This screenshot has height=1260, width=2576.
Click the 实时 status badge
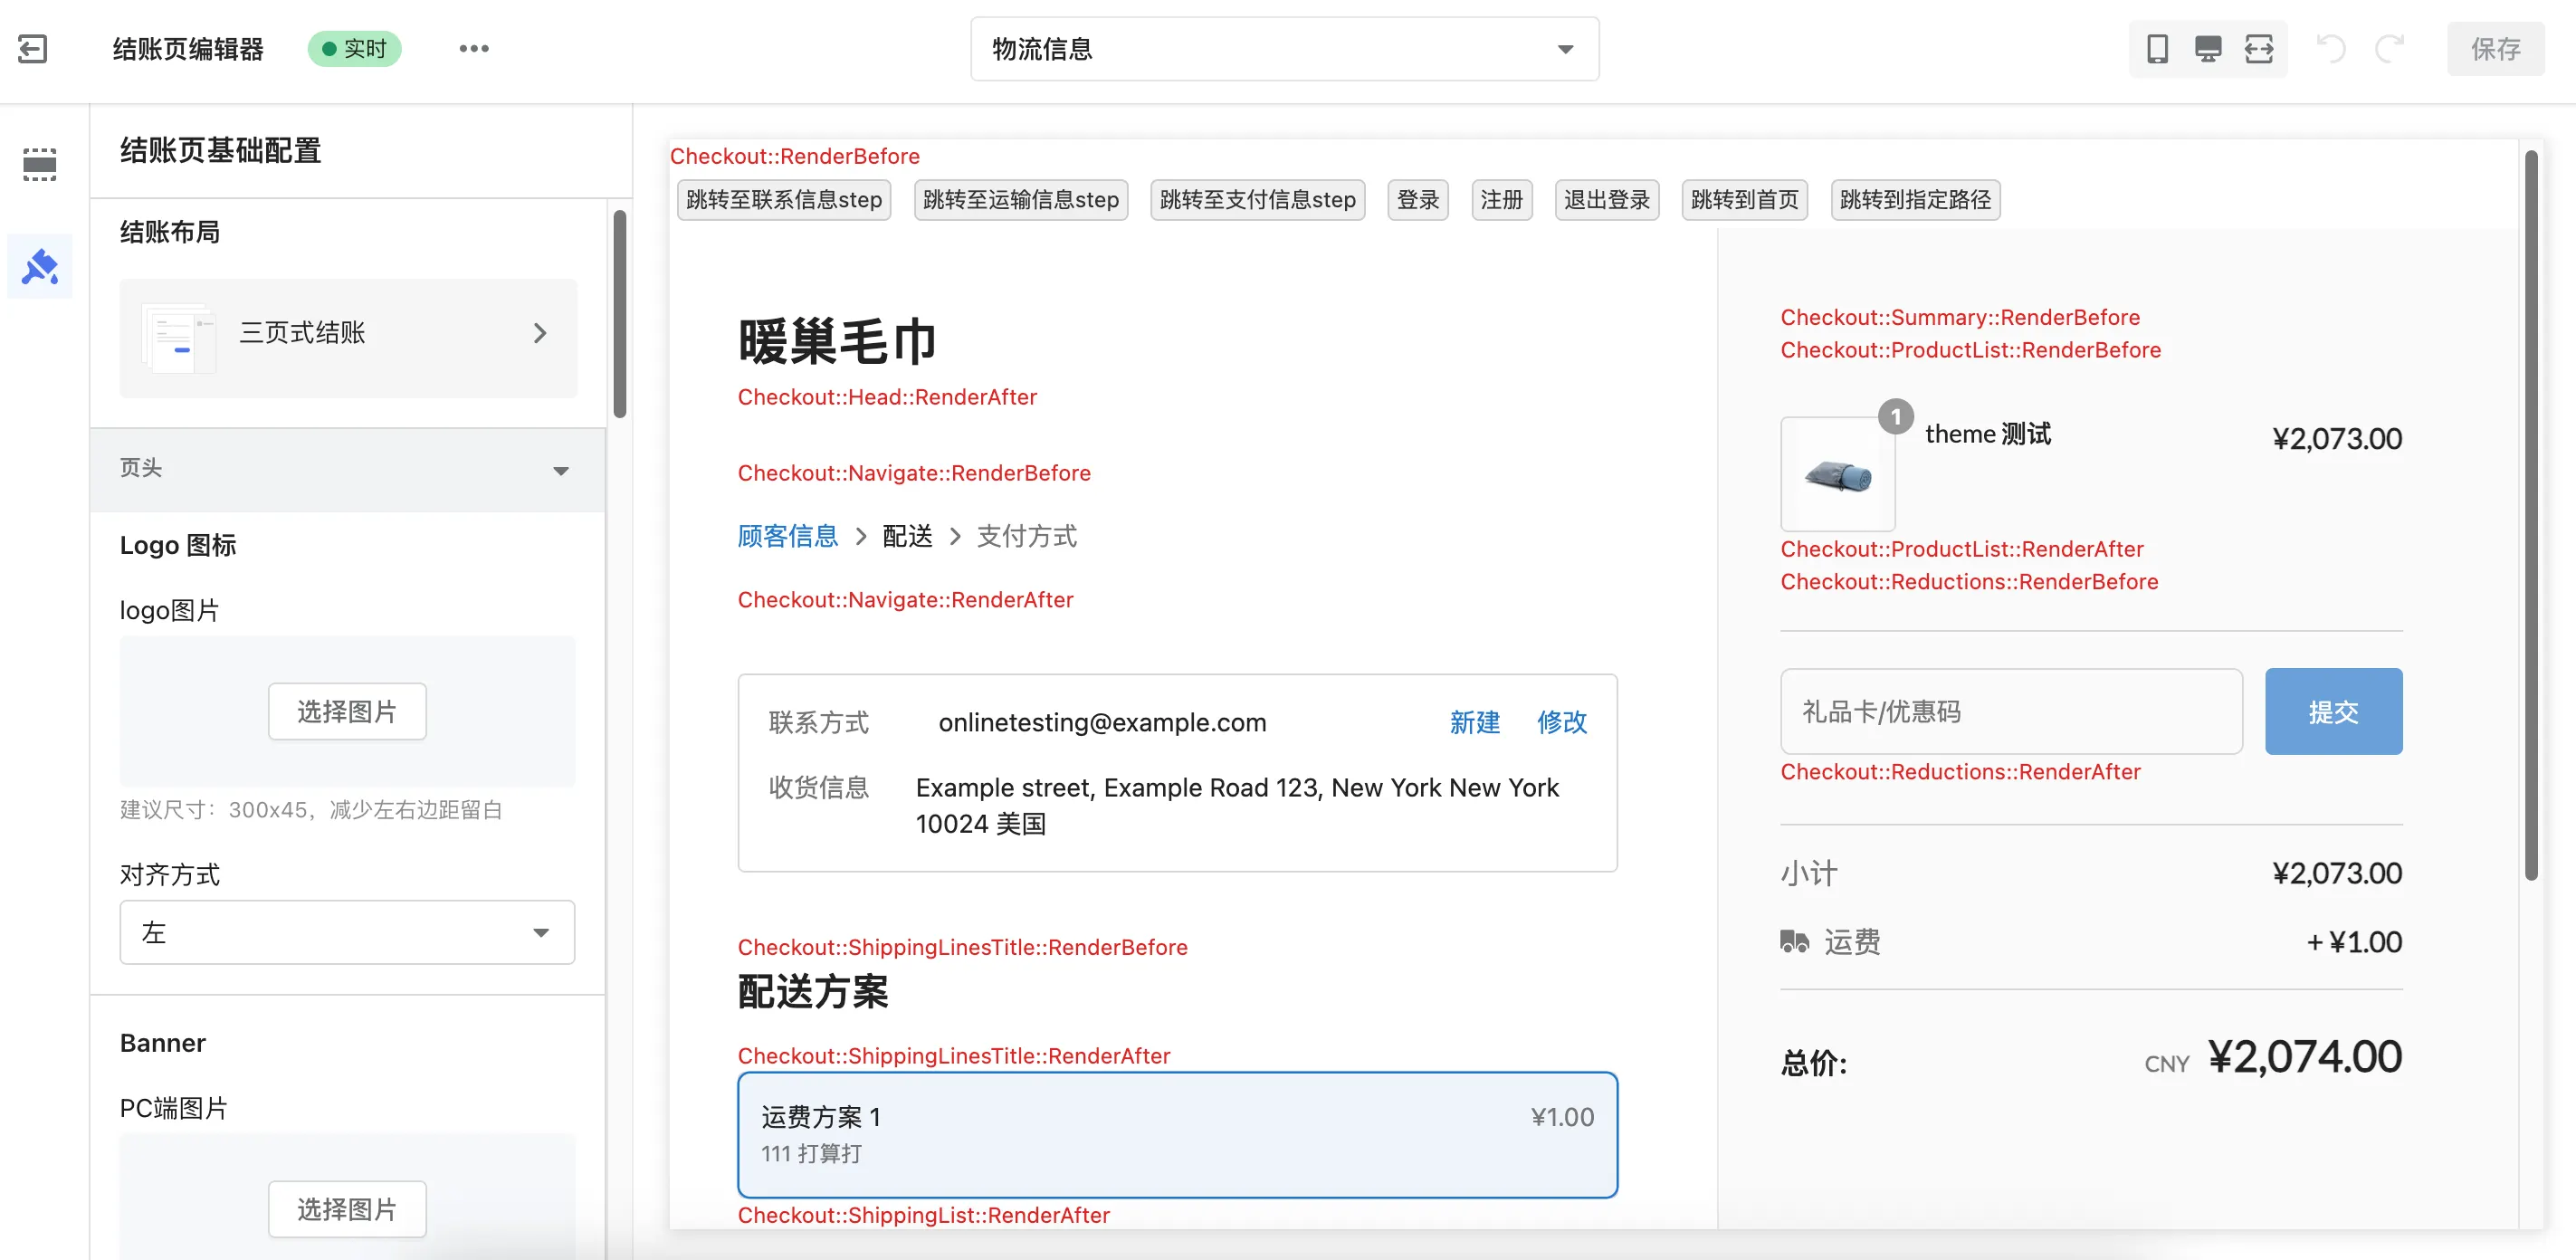point(355,48)
